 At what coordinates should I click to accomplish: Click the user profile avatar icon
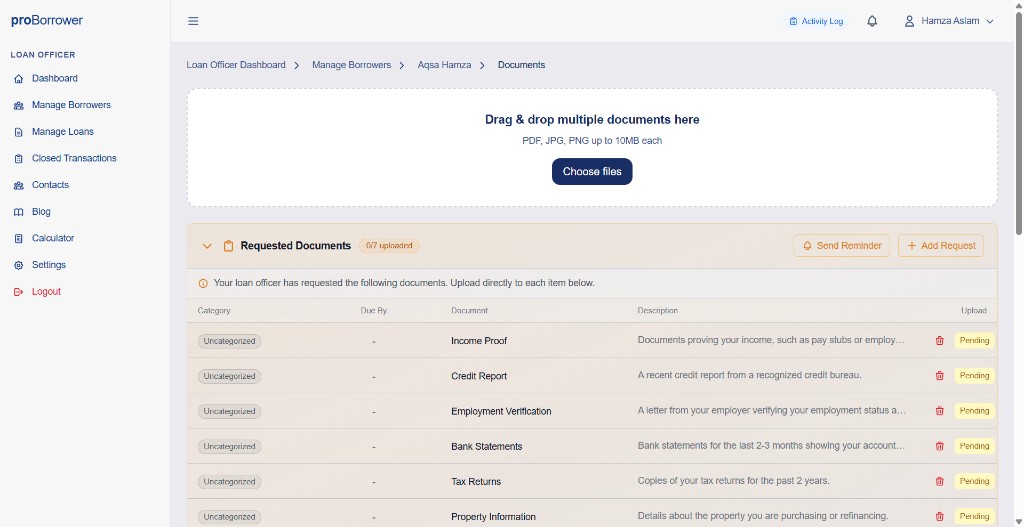909,21
